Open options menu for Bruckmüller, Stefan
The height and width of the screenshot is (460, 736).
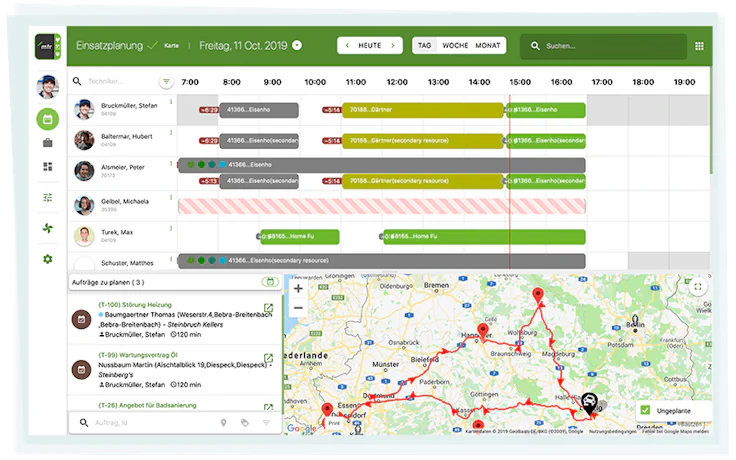coord(171,102)
